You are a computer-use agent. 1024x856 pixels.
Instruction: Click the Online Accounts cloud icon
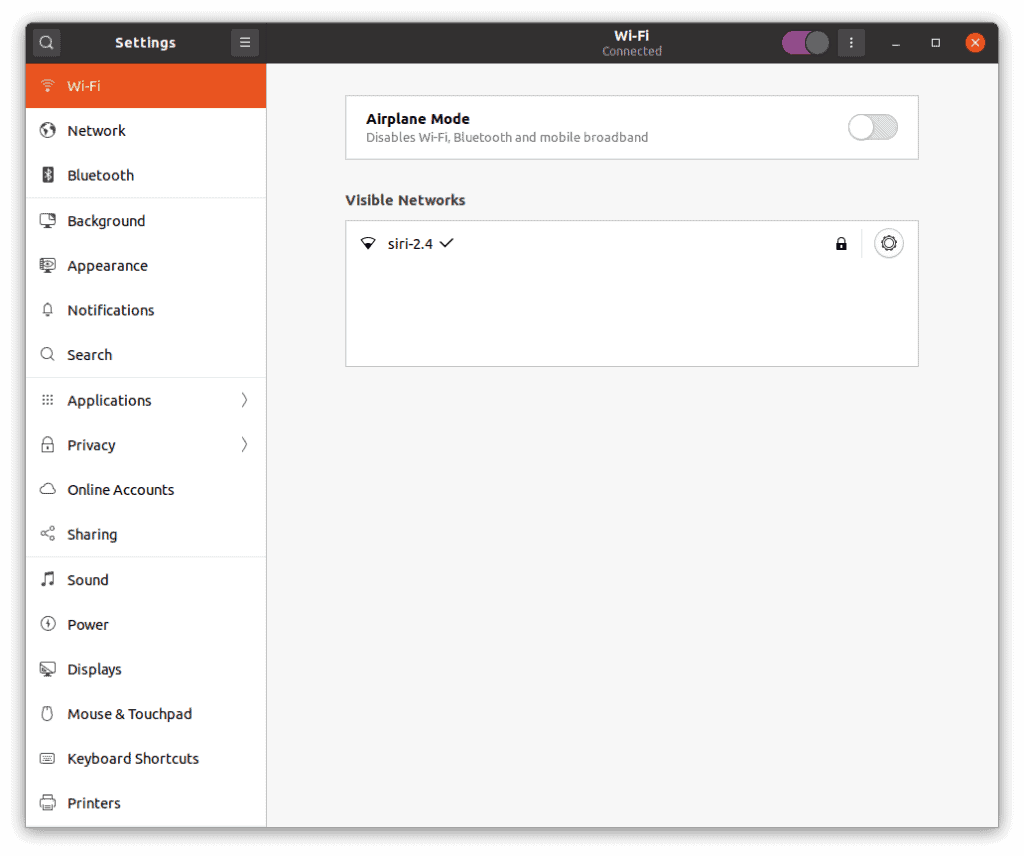point(47,489)
